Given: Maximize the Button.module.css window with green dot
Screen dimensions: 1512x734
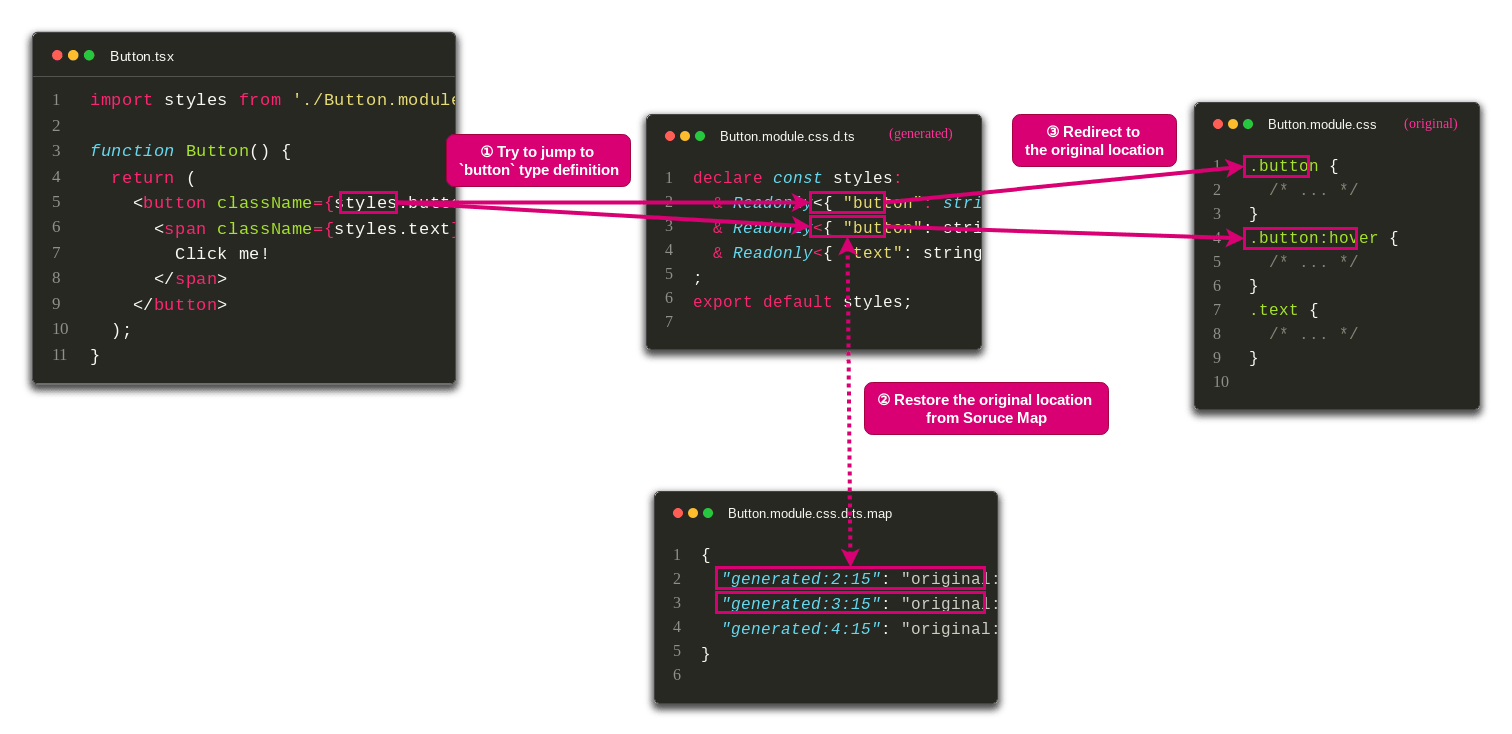Looking at the screenshot, I should tap(1248, 124).
